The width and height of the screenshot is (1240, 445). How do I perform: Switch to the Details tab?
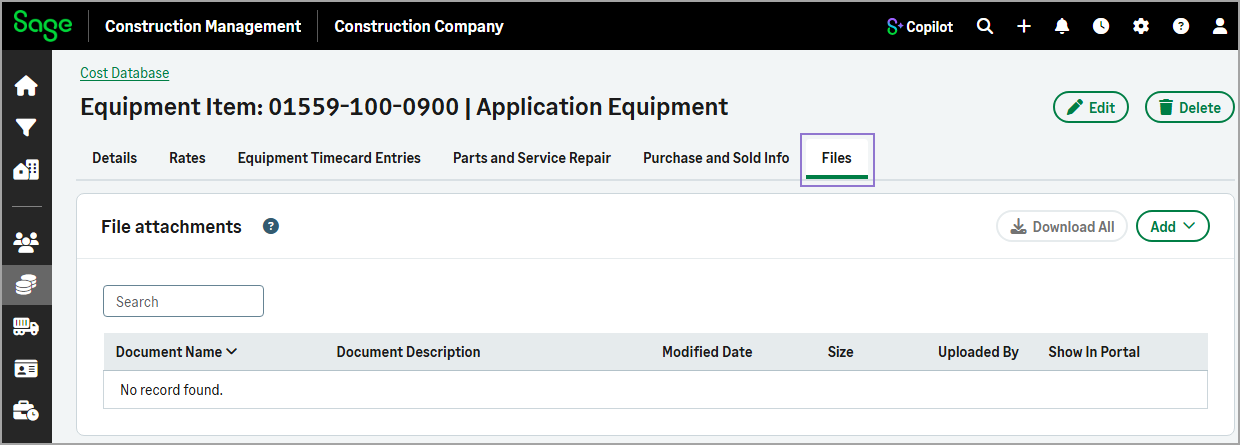point(115,158)
